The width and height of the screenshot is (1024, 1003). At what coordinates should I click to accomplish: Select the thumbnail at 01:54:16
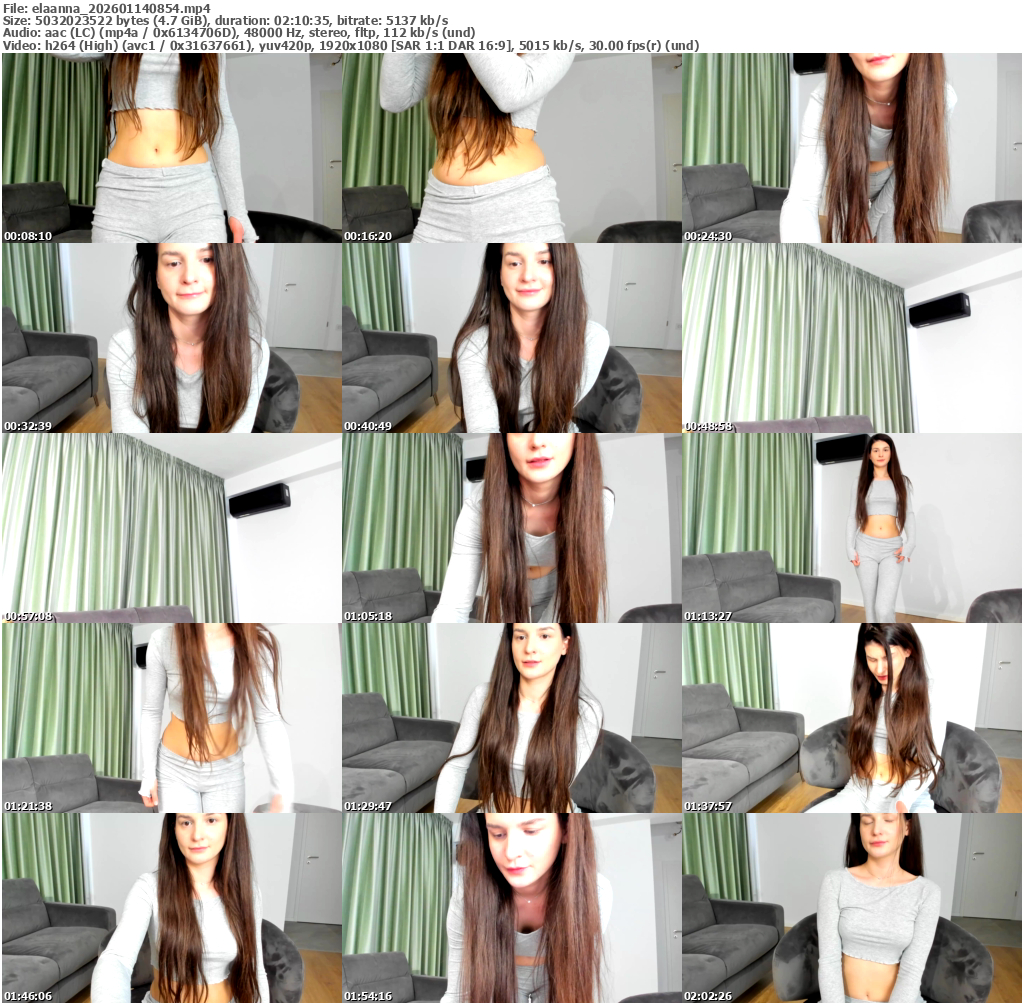(511, 907)
